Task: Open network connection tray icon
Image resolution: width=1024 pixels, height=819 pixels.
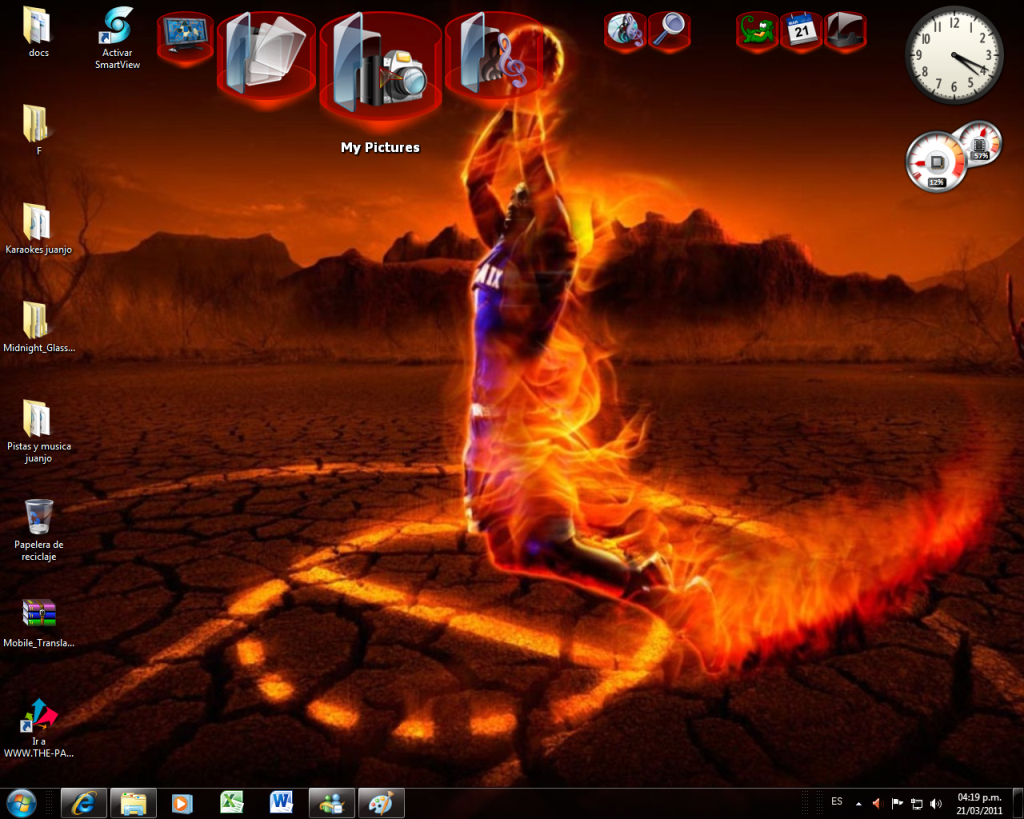Action: (x=917, y=804)
